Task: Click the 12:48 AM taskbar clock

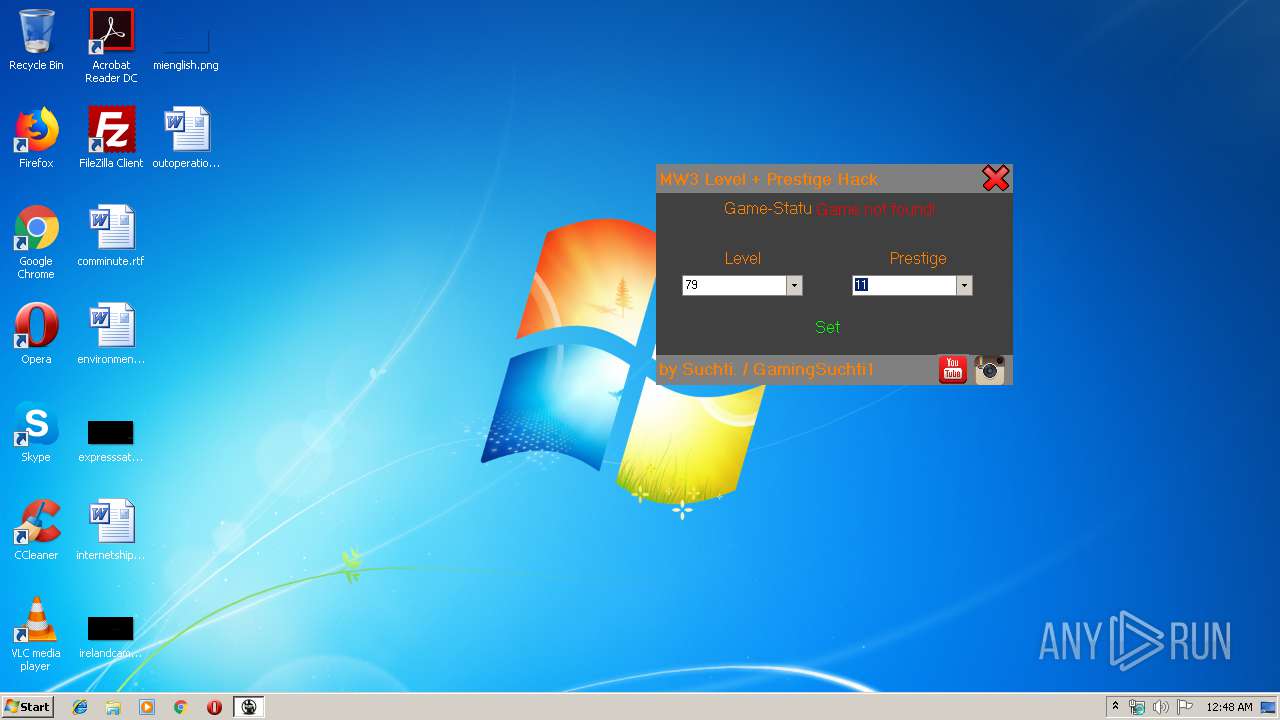Action: 1229,707
